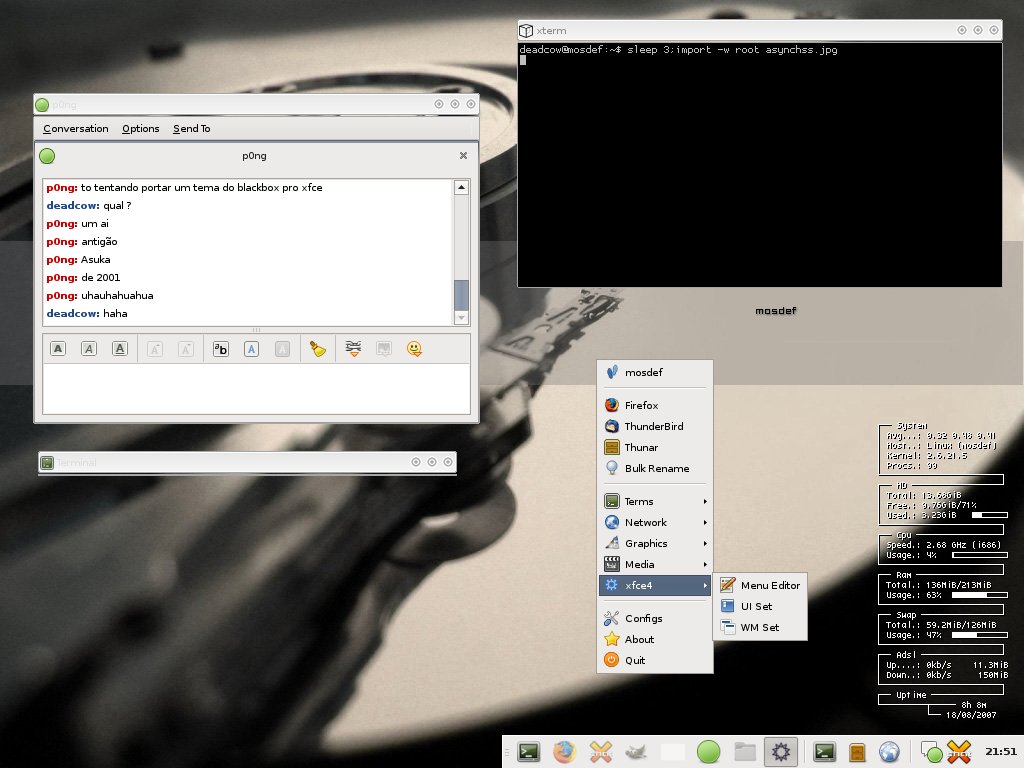Click the mosdef desktop label
1024x768 pixels.
tap(776, 311)
